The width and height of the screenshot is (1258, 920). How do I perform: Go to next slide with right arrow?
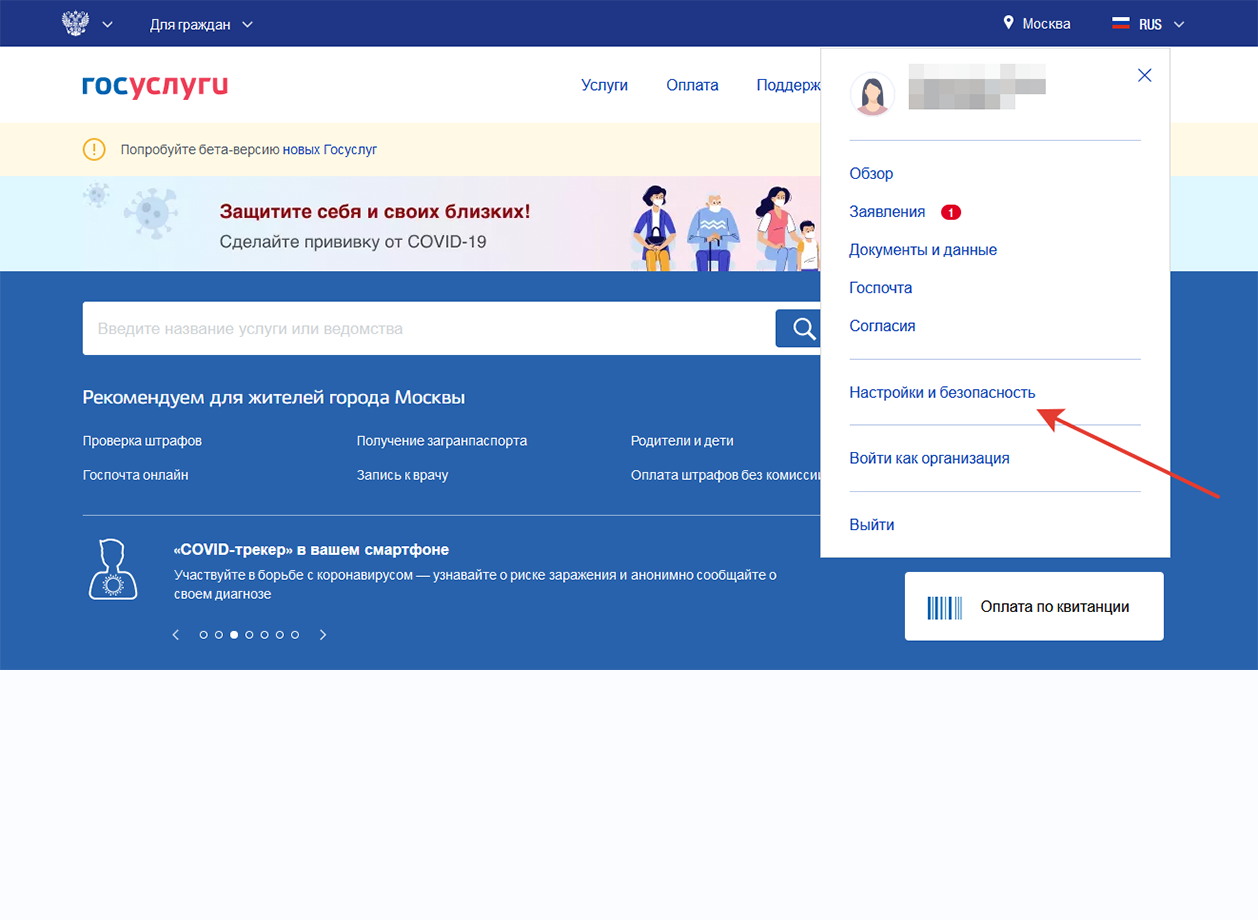coord(323,635)
